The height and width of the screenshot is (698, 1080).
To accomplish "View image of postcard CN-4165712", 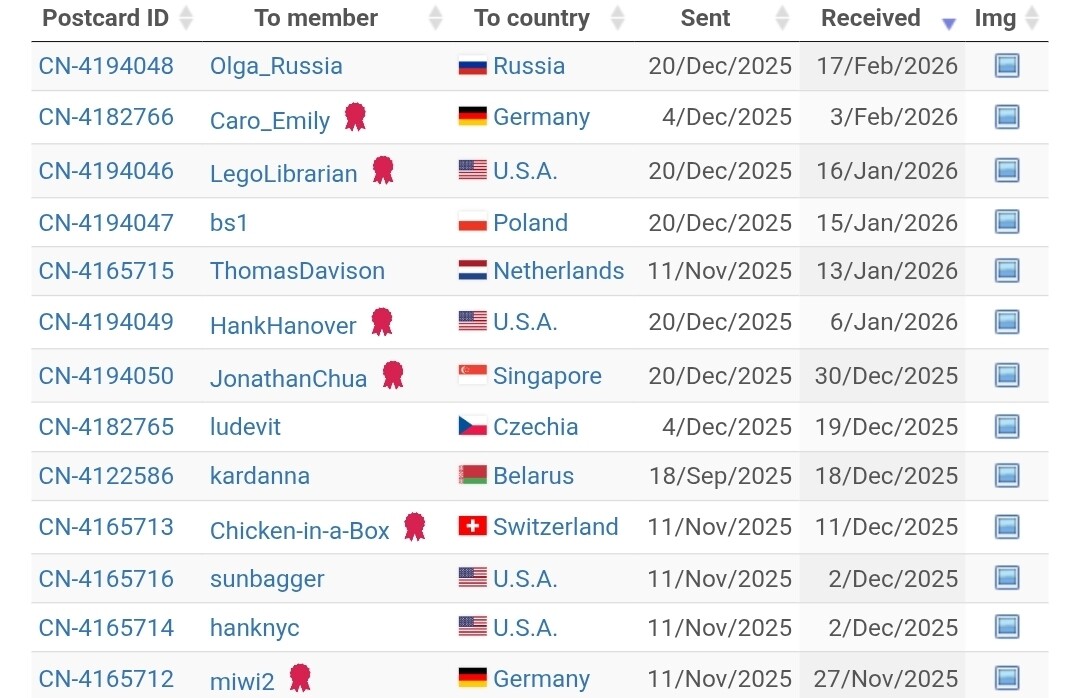I will coord(1007,678).
